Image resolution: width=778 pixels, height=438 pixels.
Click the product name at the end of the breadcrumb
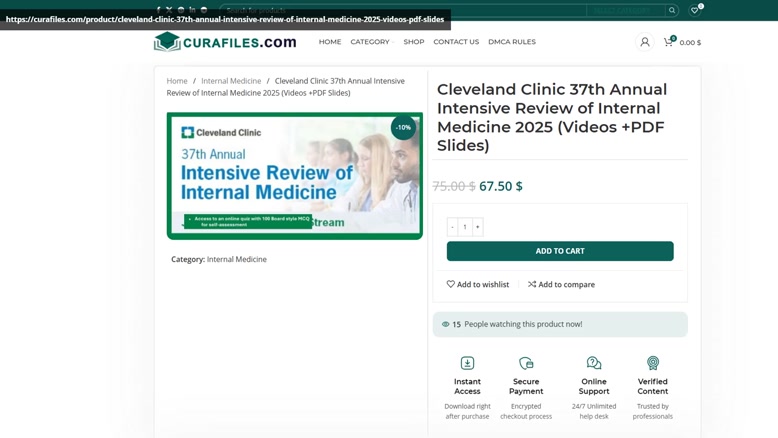pos(286,87)
